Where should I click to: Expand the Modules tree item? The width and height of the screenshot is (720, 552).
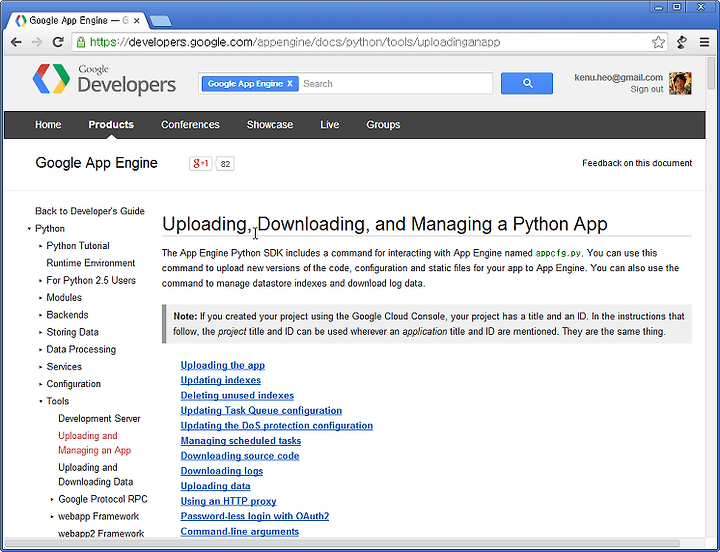coord(40,298)
